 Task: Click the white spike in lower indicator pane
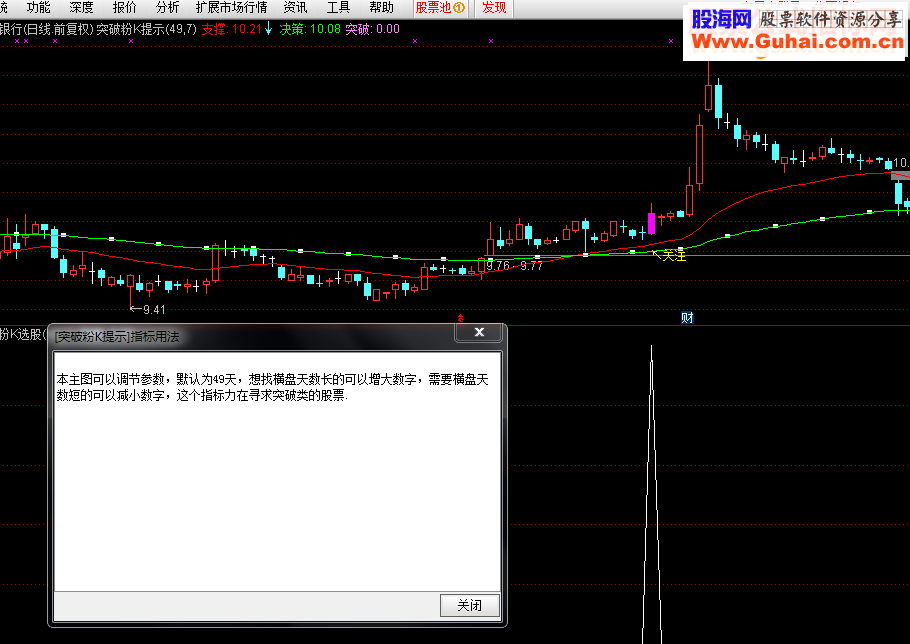[652, 493]
